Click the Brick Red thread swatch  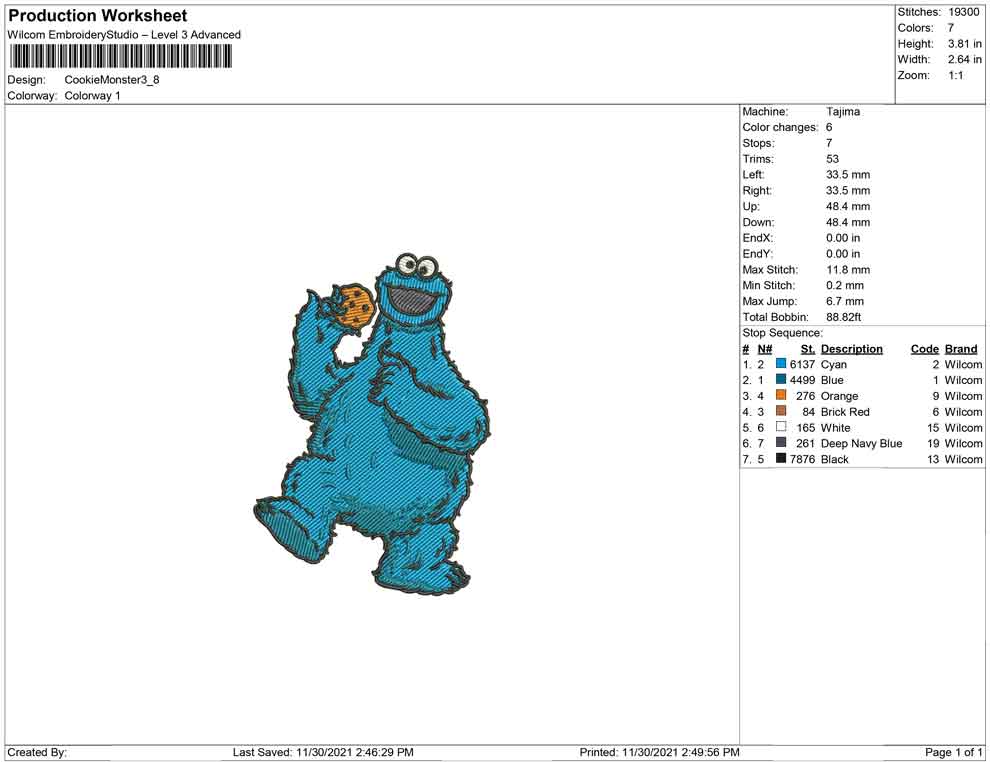(781, 411)
